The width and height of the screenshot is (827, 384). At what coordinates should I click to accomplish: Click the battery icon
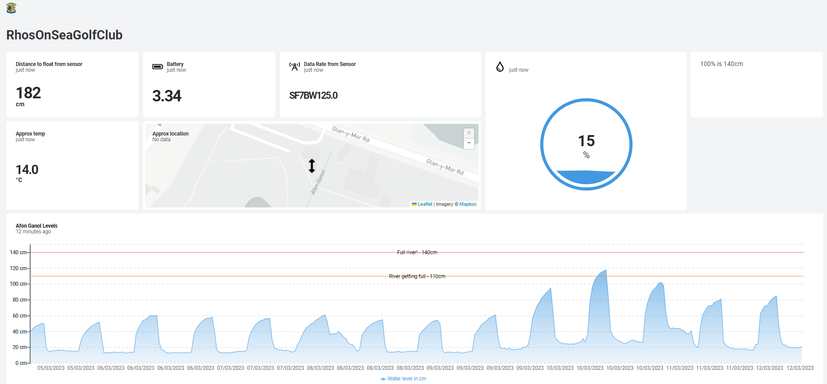(158, 66)
